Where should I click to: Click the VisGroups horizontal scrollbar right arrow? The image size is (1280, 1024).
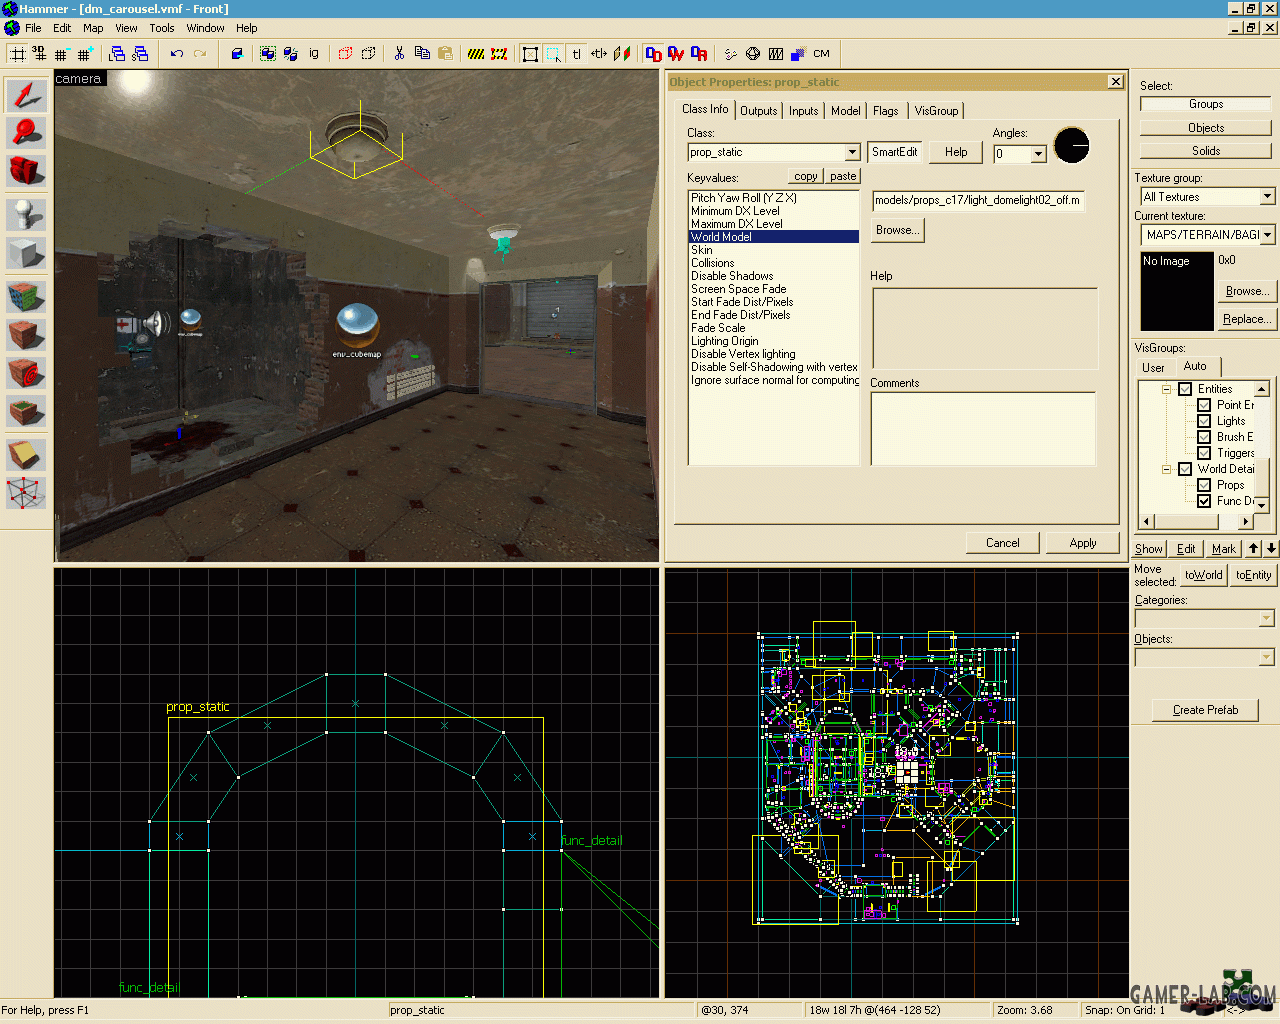pos(1246,521)
